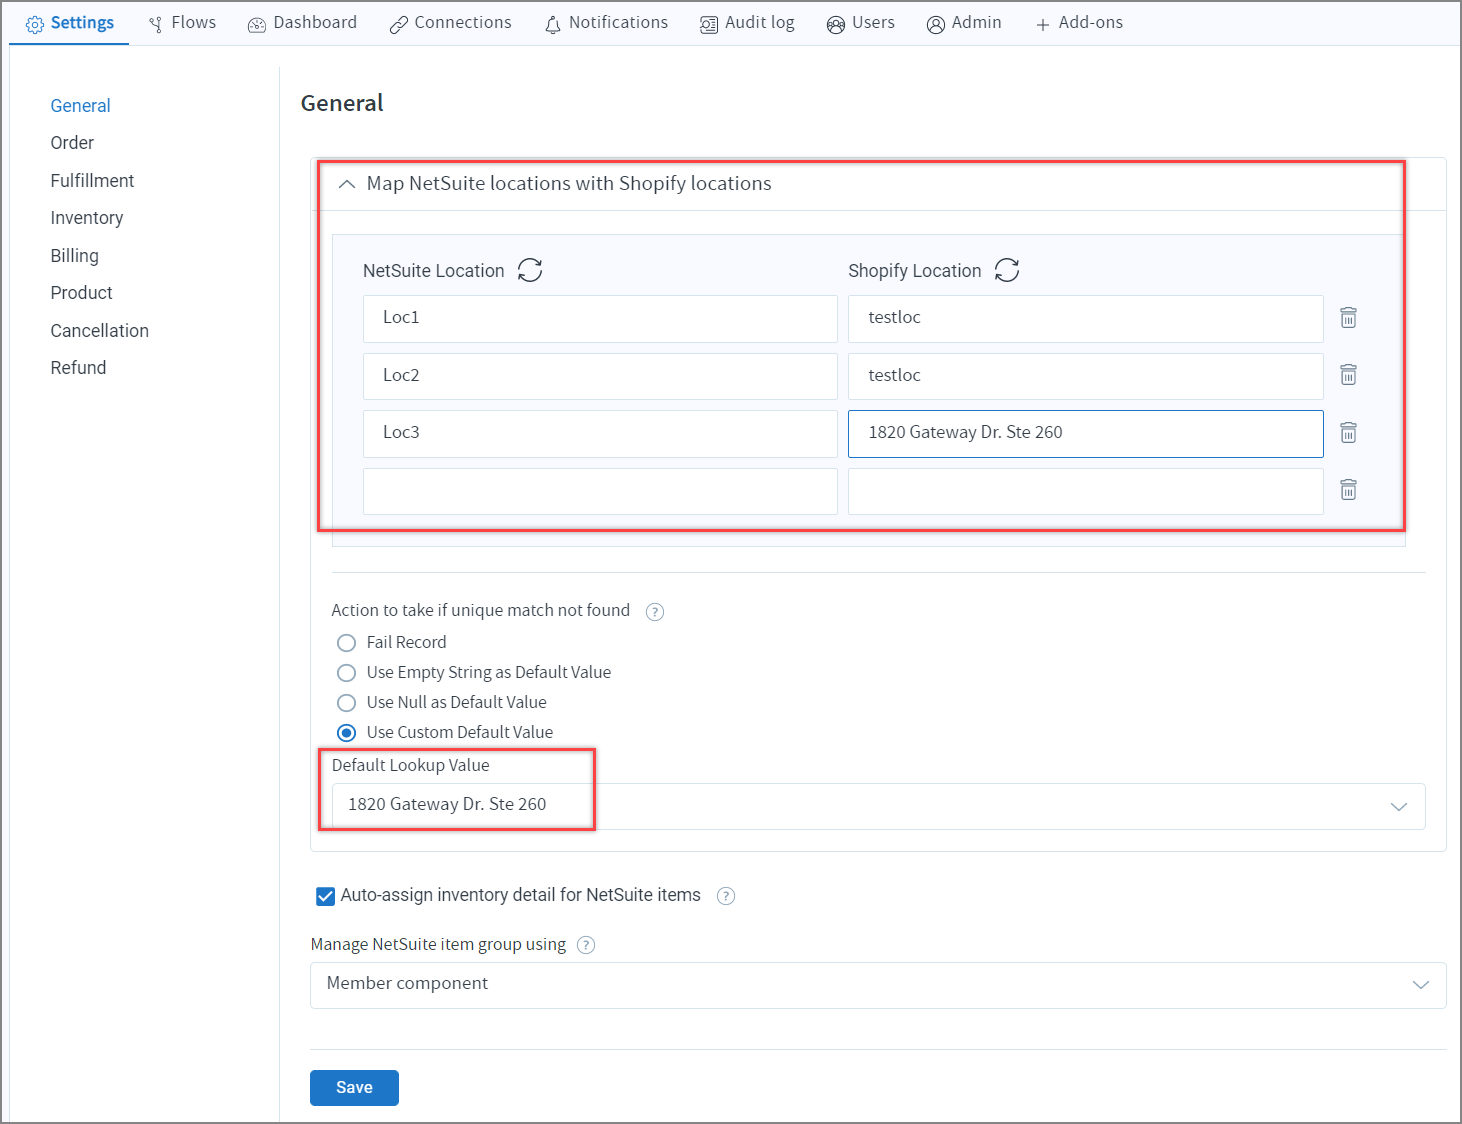This screenshot has width=1462, height=1124.
Task: Open Shopify Location for Loc2 row
Action: pos(1085,376)
